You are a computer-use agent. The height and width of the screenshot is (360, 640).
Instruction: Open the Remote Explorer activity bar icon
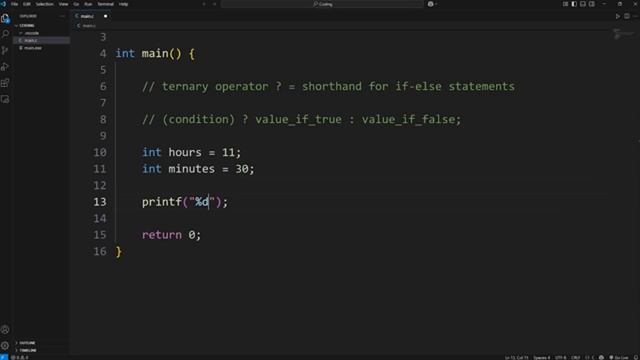click(x=5, y=99)
